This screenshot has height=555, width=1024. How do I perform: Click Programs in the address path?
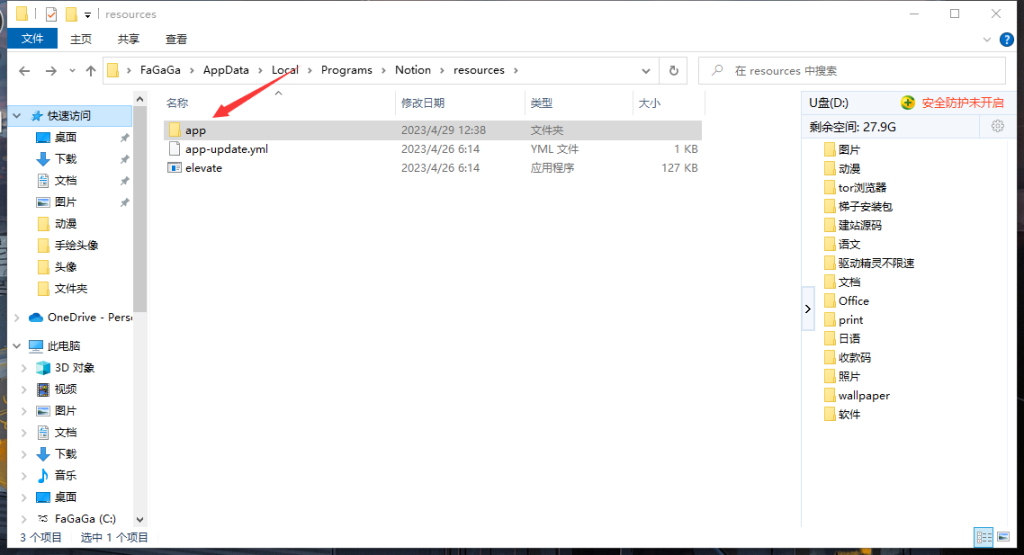[x=346, y=70]
